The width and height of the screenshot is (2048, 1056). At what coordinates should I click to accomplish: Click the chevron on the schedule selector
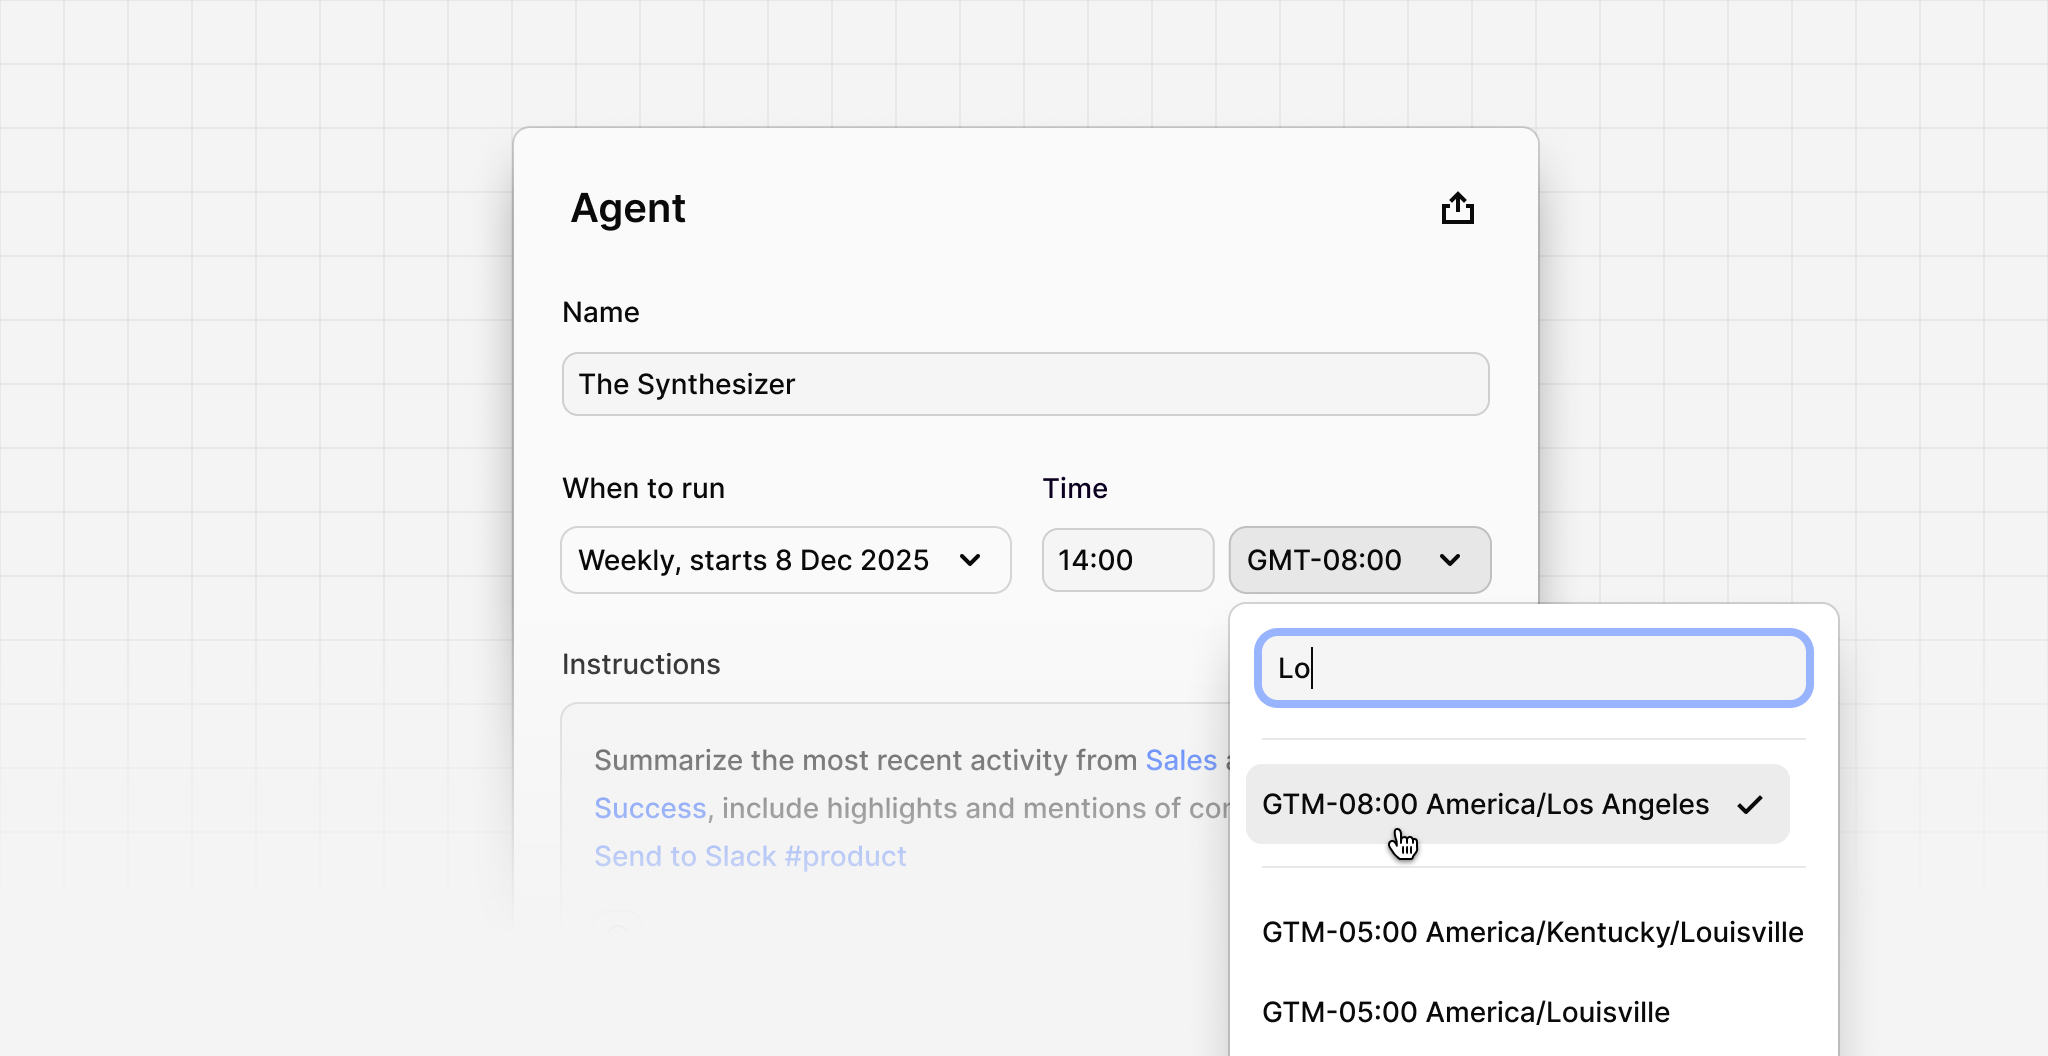[x=971, y=561]
